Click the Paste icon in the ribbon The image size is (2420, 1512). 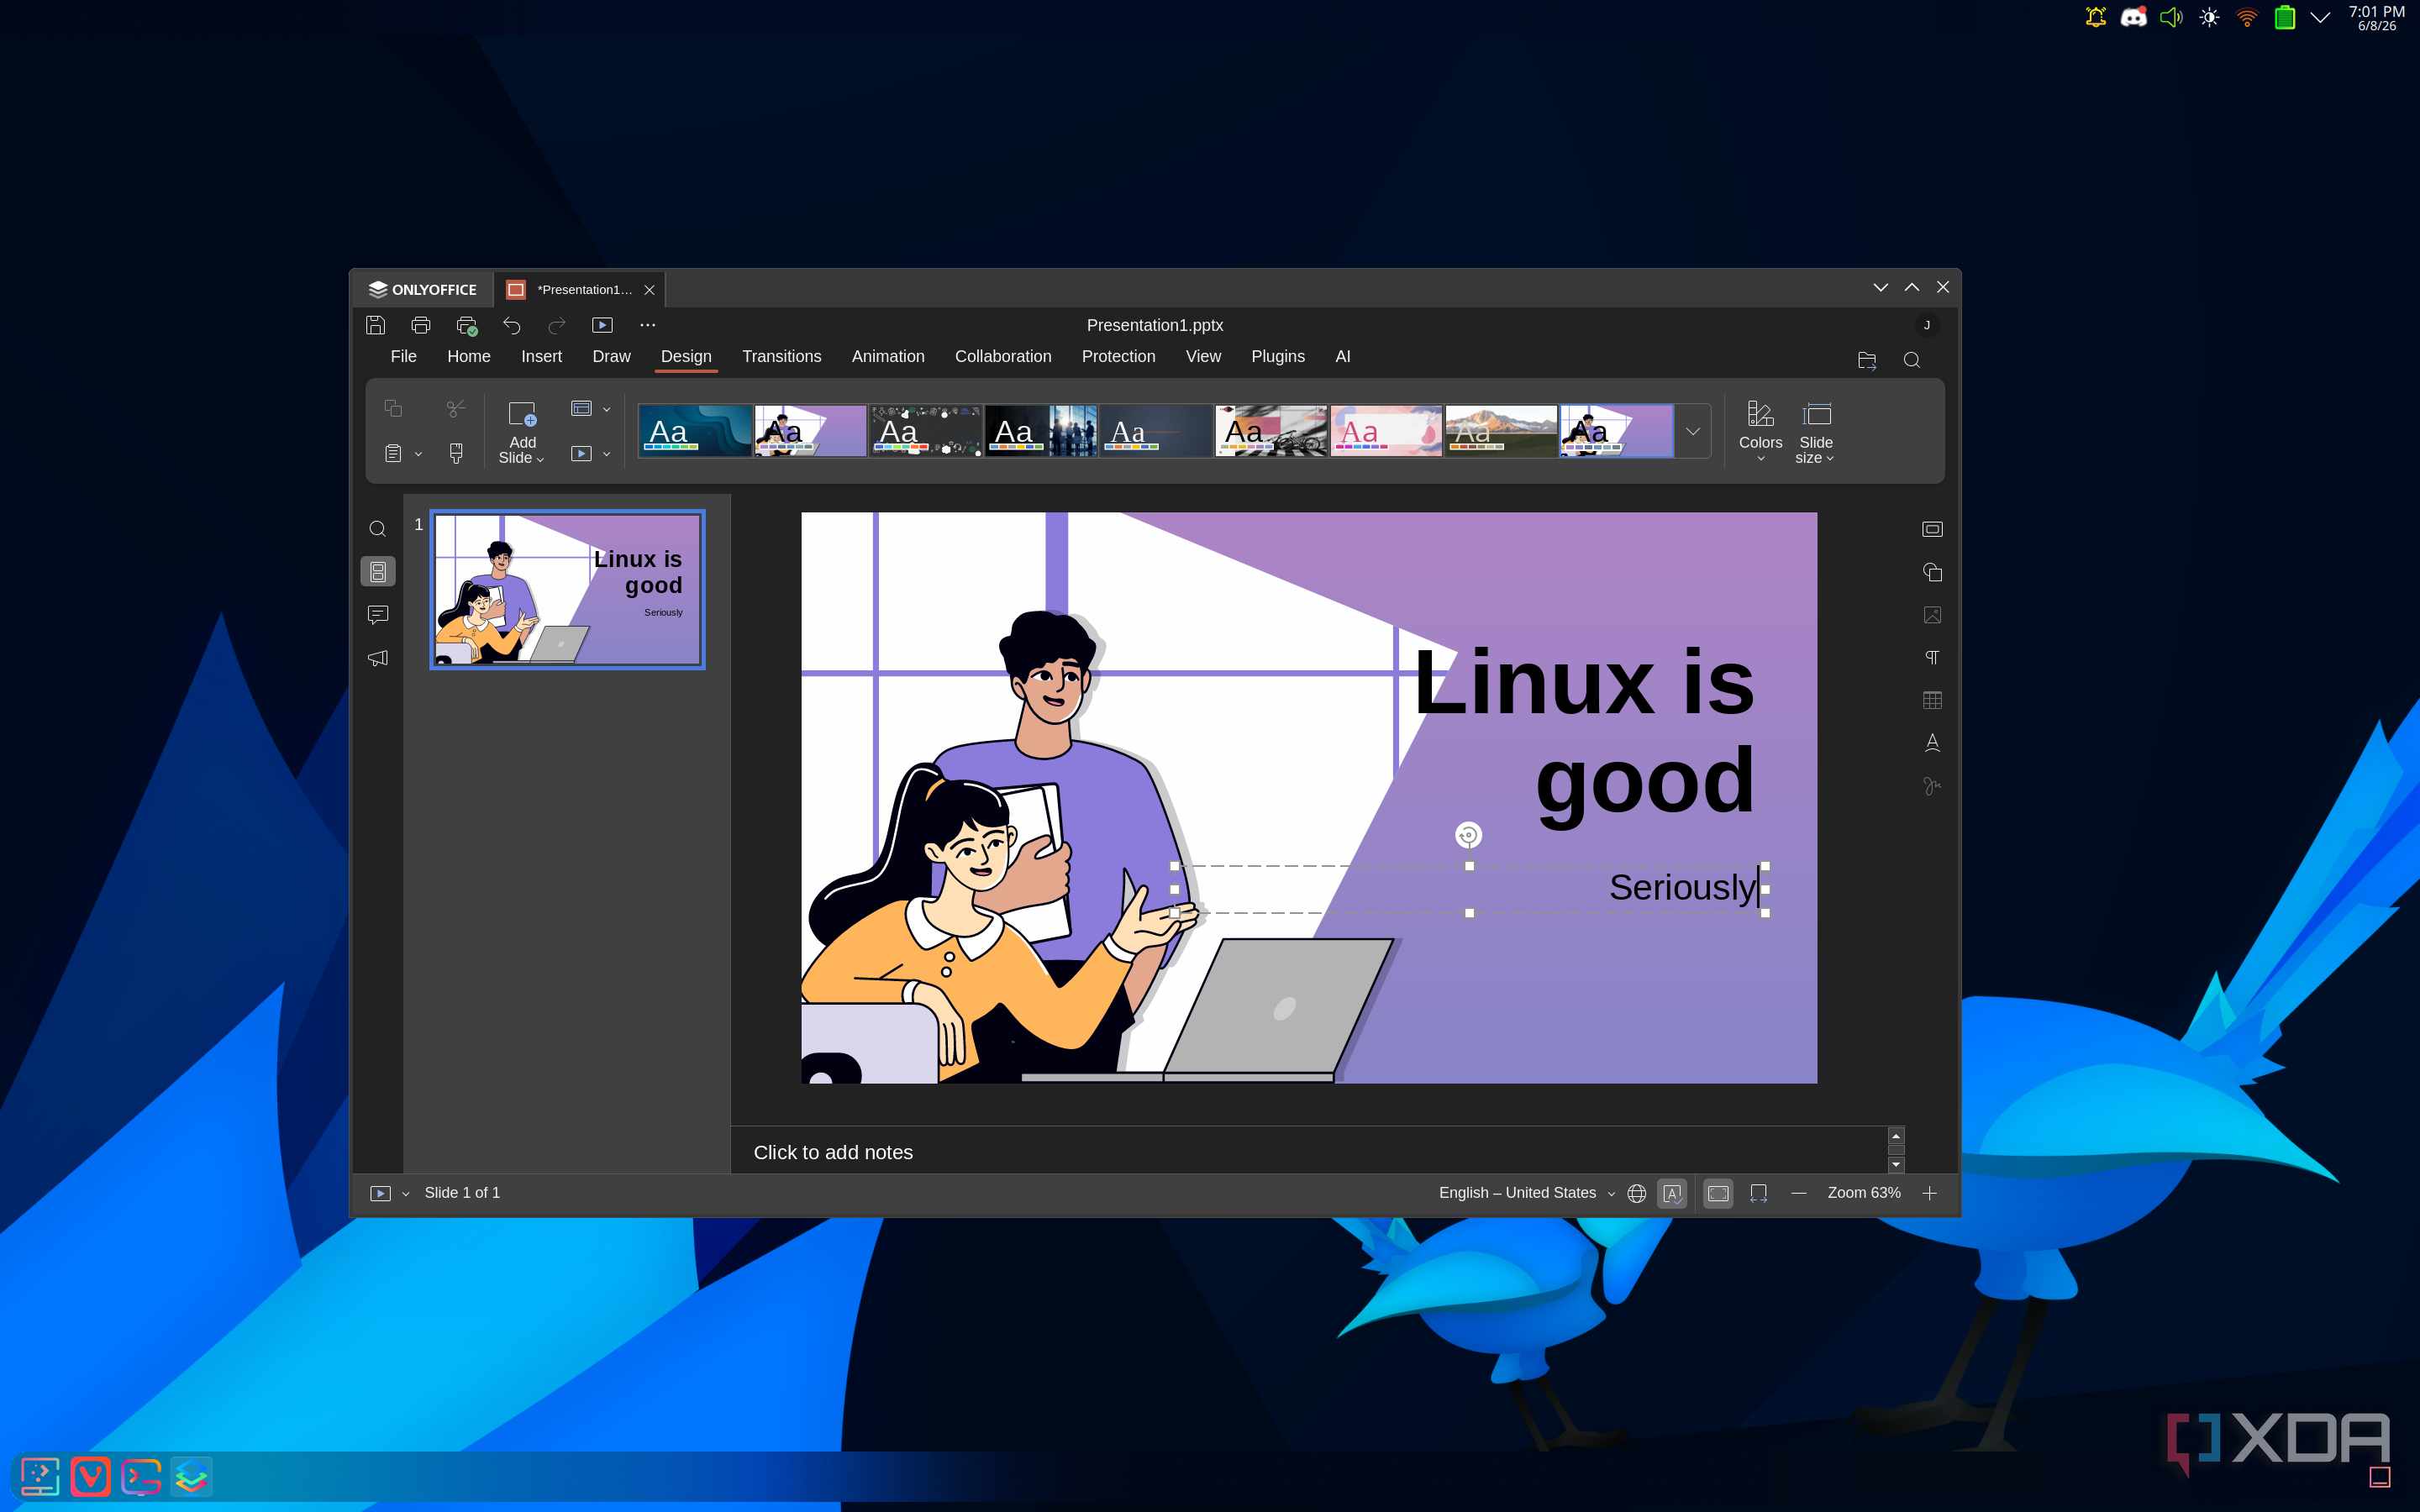click(x=393, y=453)
